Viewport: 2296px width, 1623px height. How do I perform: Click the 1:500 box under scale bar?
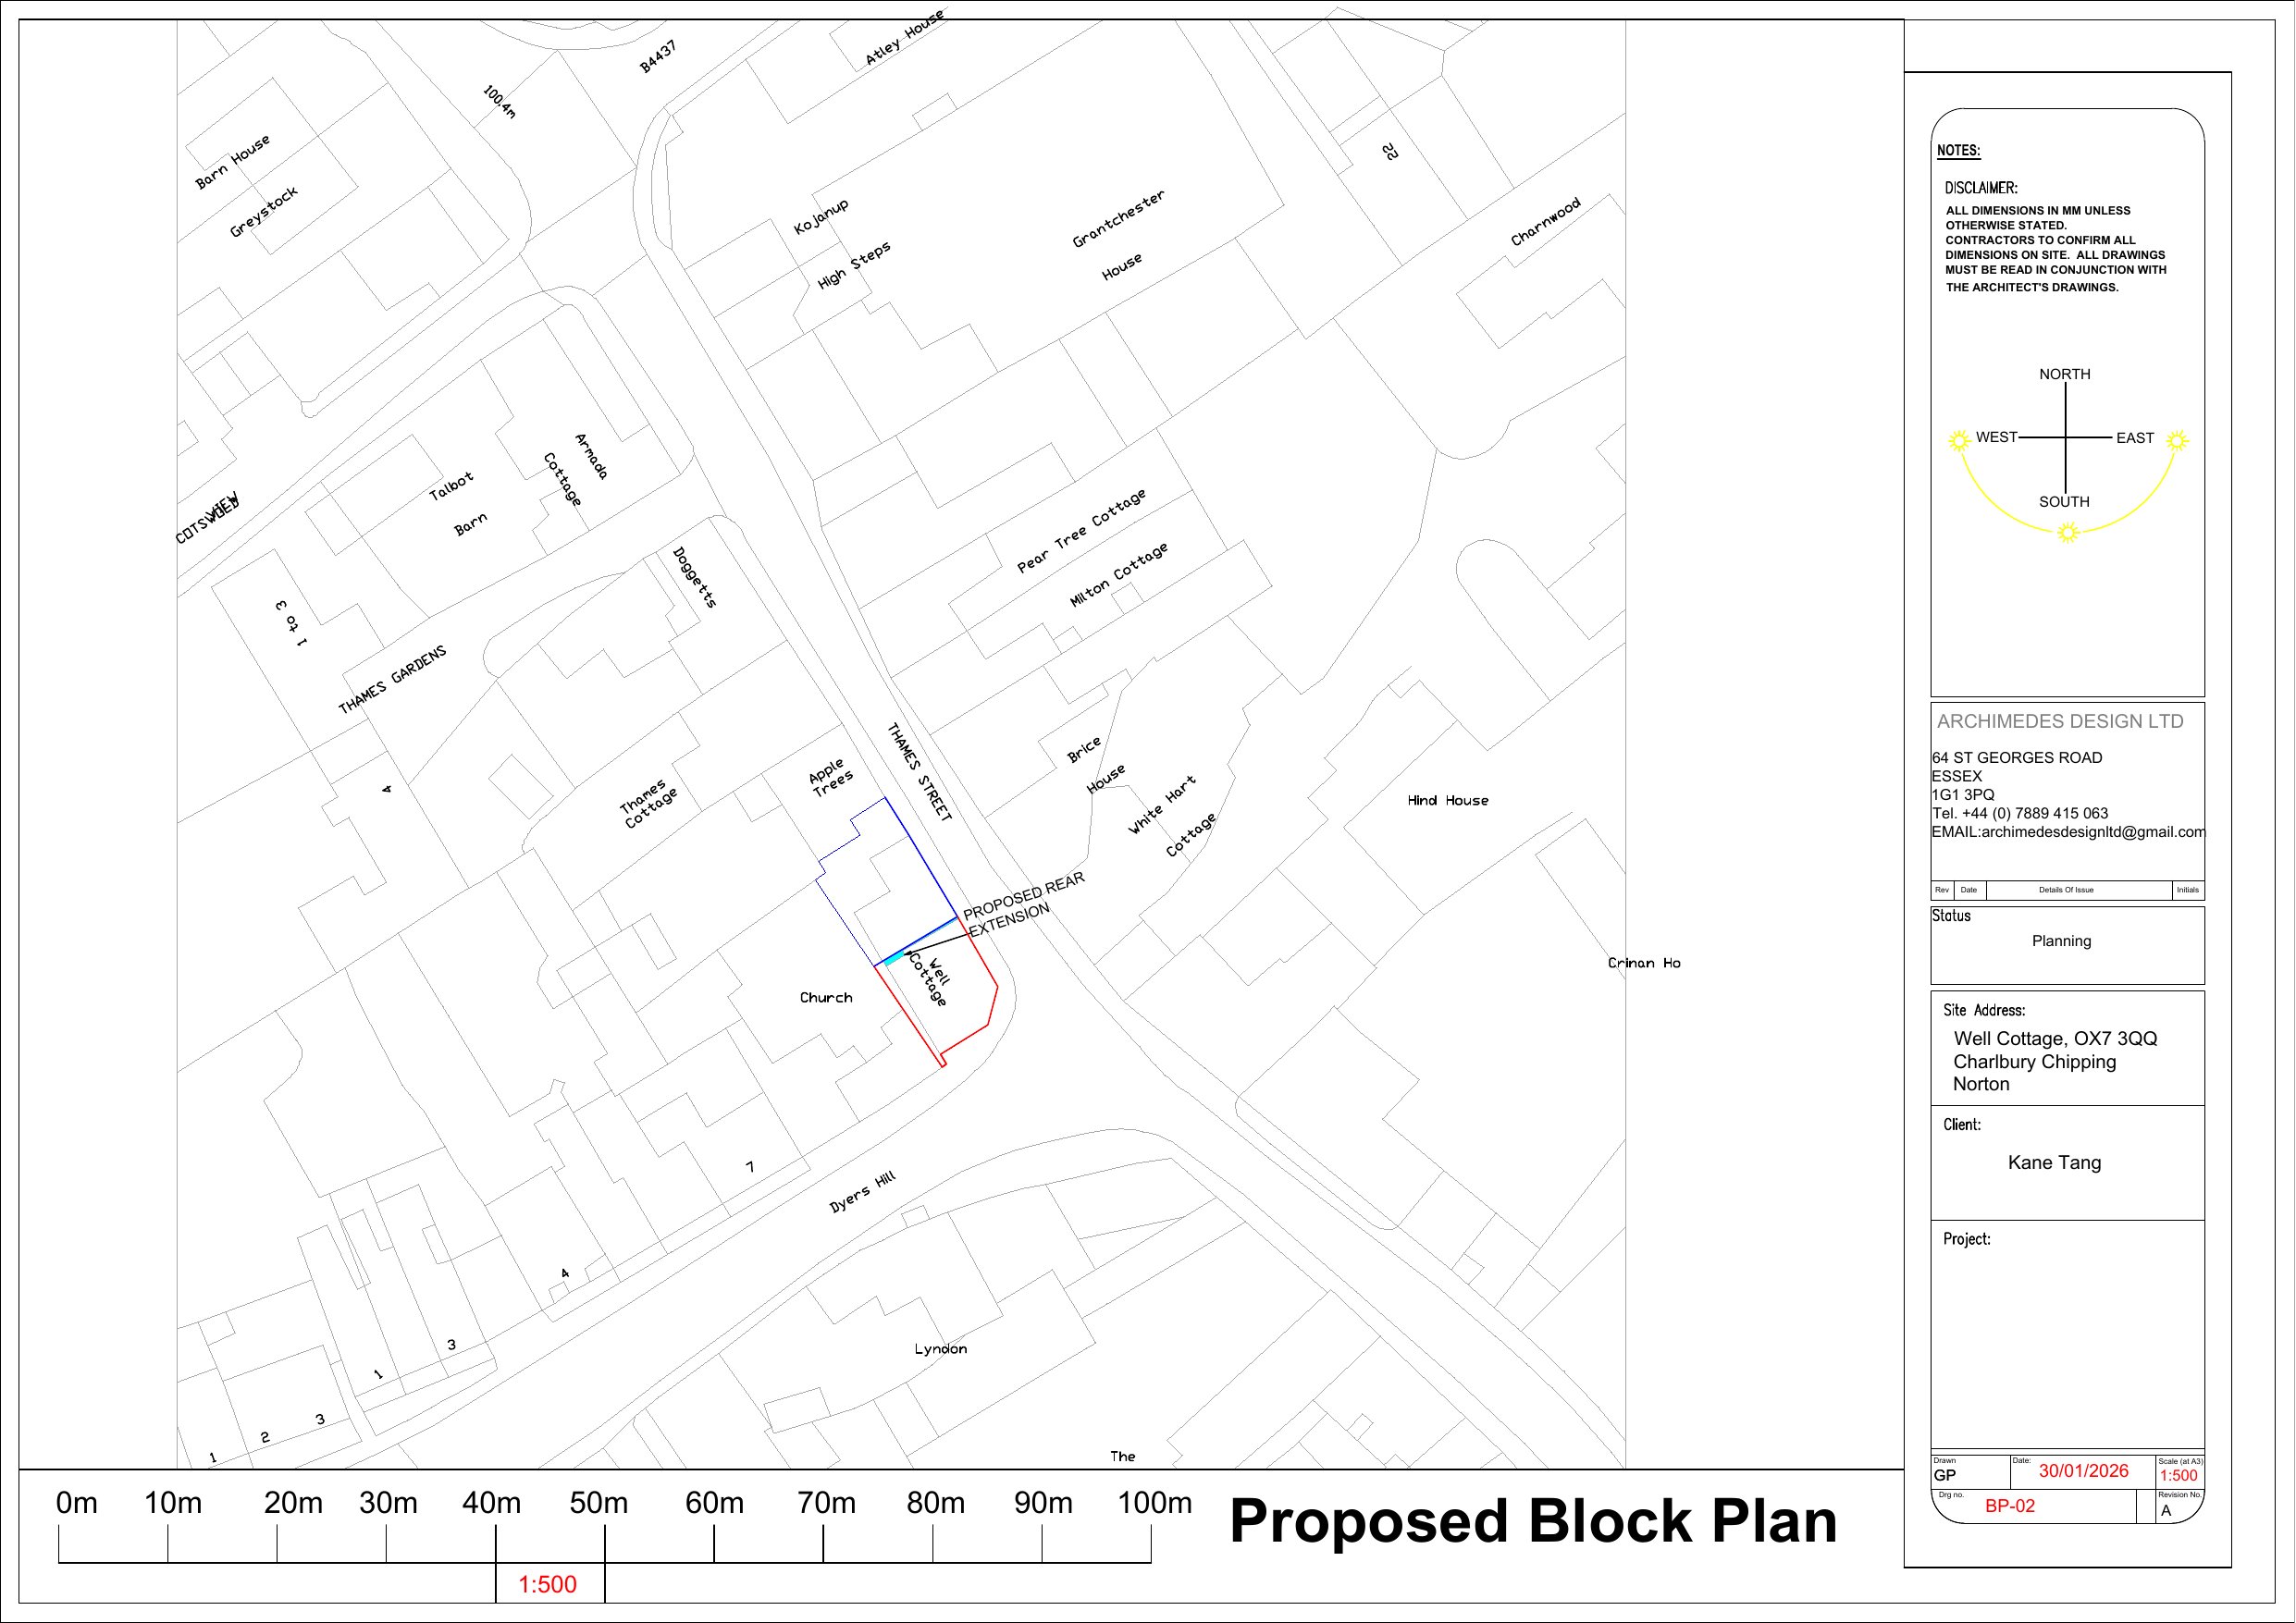click(548, 1584)
